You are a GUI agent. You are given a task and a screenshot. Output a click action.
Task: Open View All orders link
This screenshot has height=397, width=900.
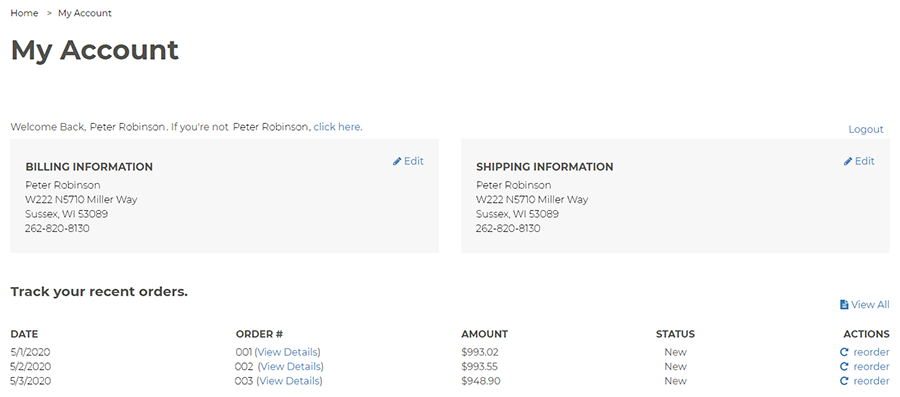(x=870, y=305)
